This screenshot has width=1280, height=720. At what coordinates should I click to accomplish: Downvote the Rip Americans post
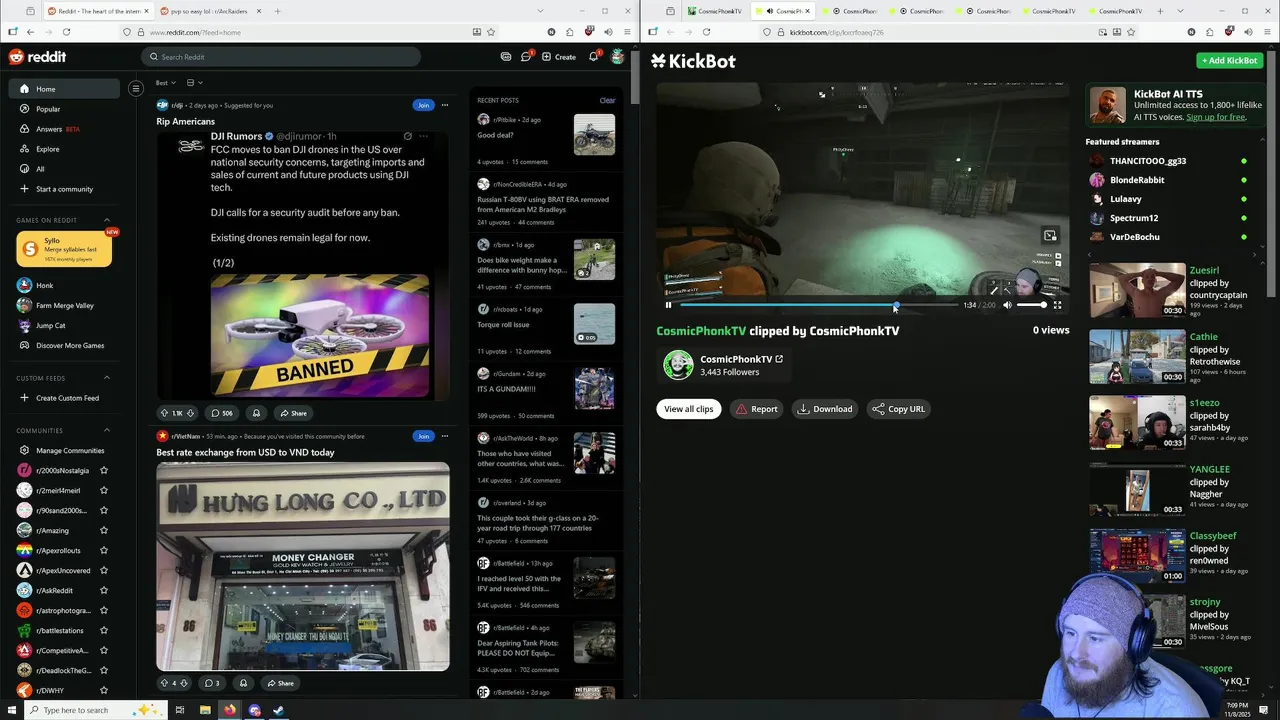(190, 413)
